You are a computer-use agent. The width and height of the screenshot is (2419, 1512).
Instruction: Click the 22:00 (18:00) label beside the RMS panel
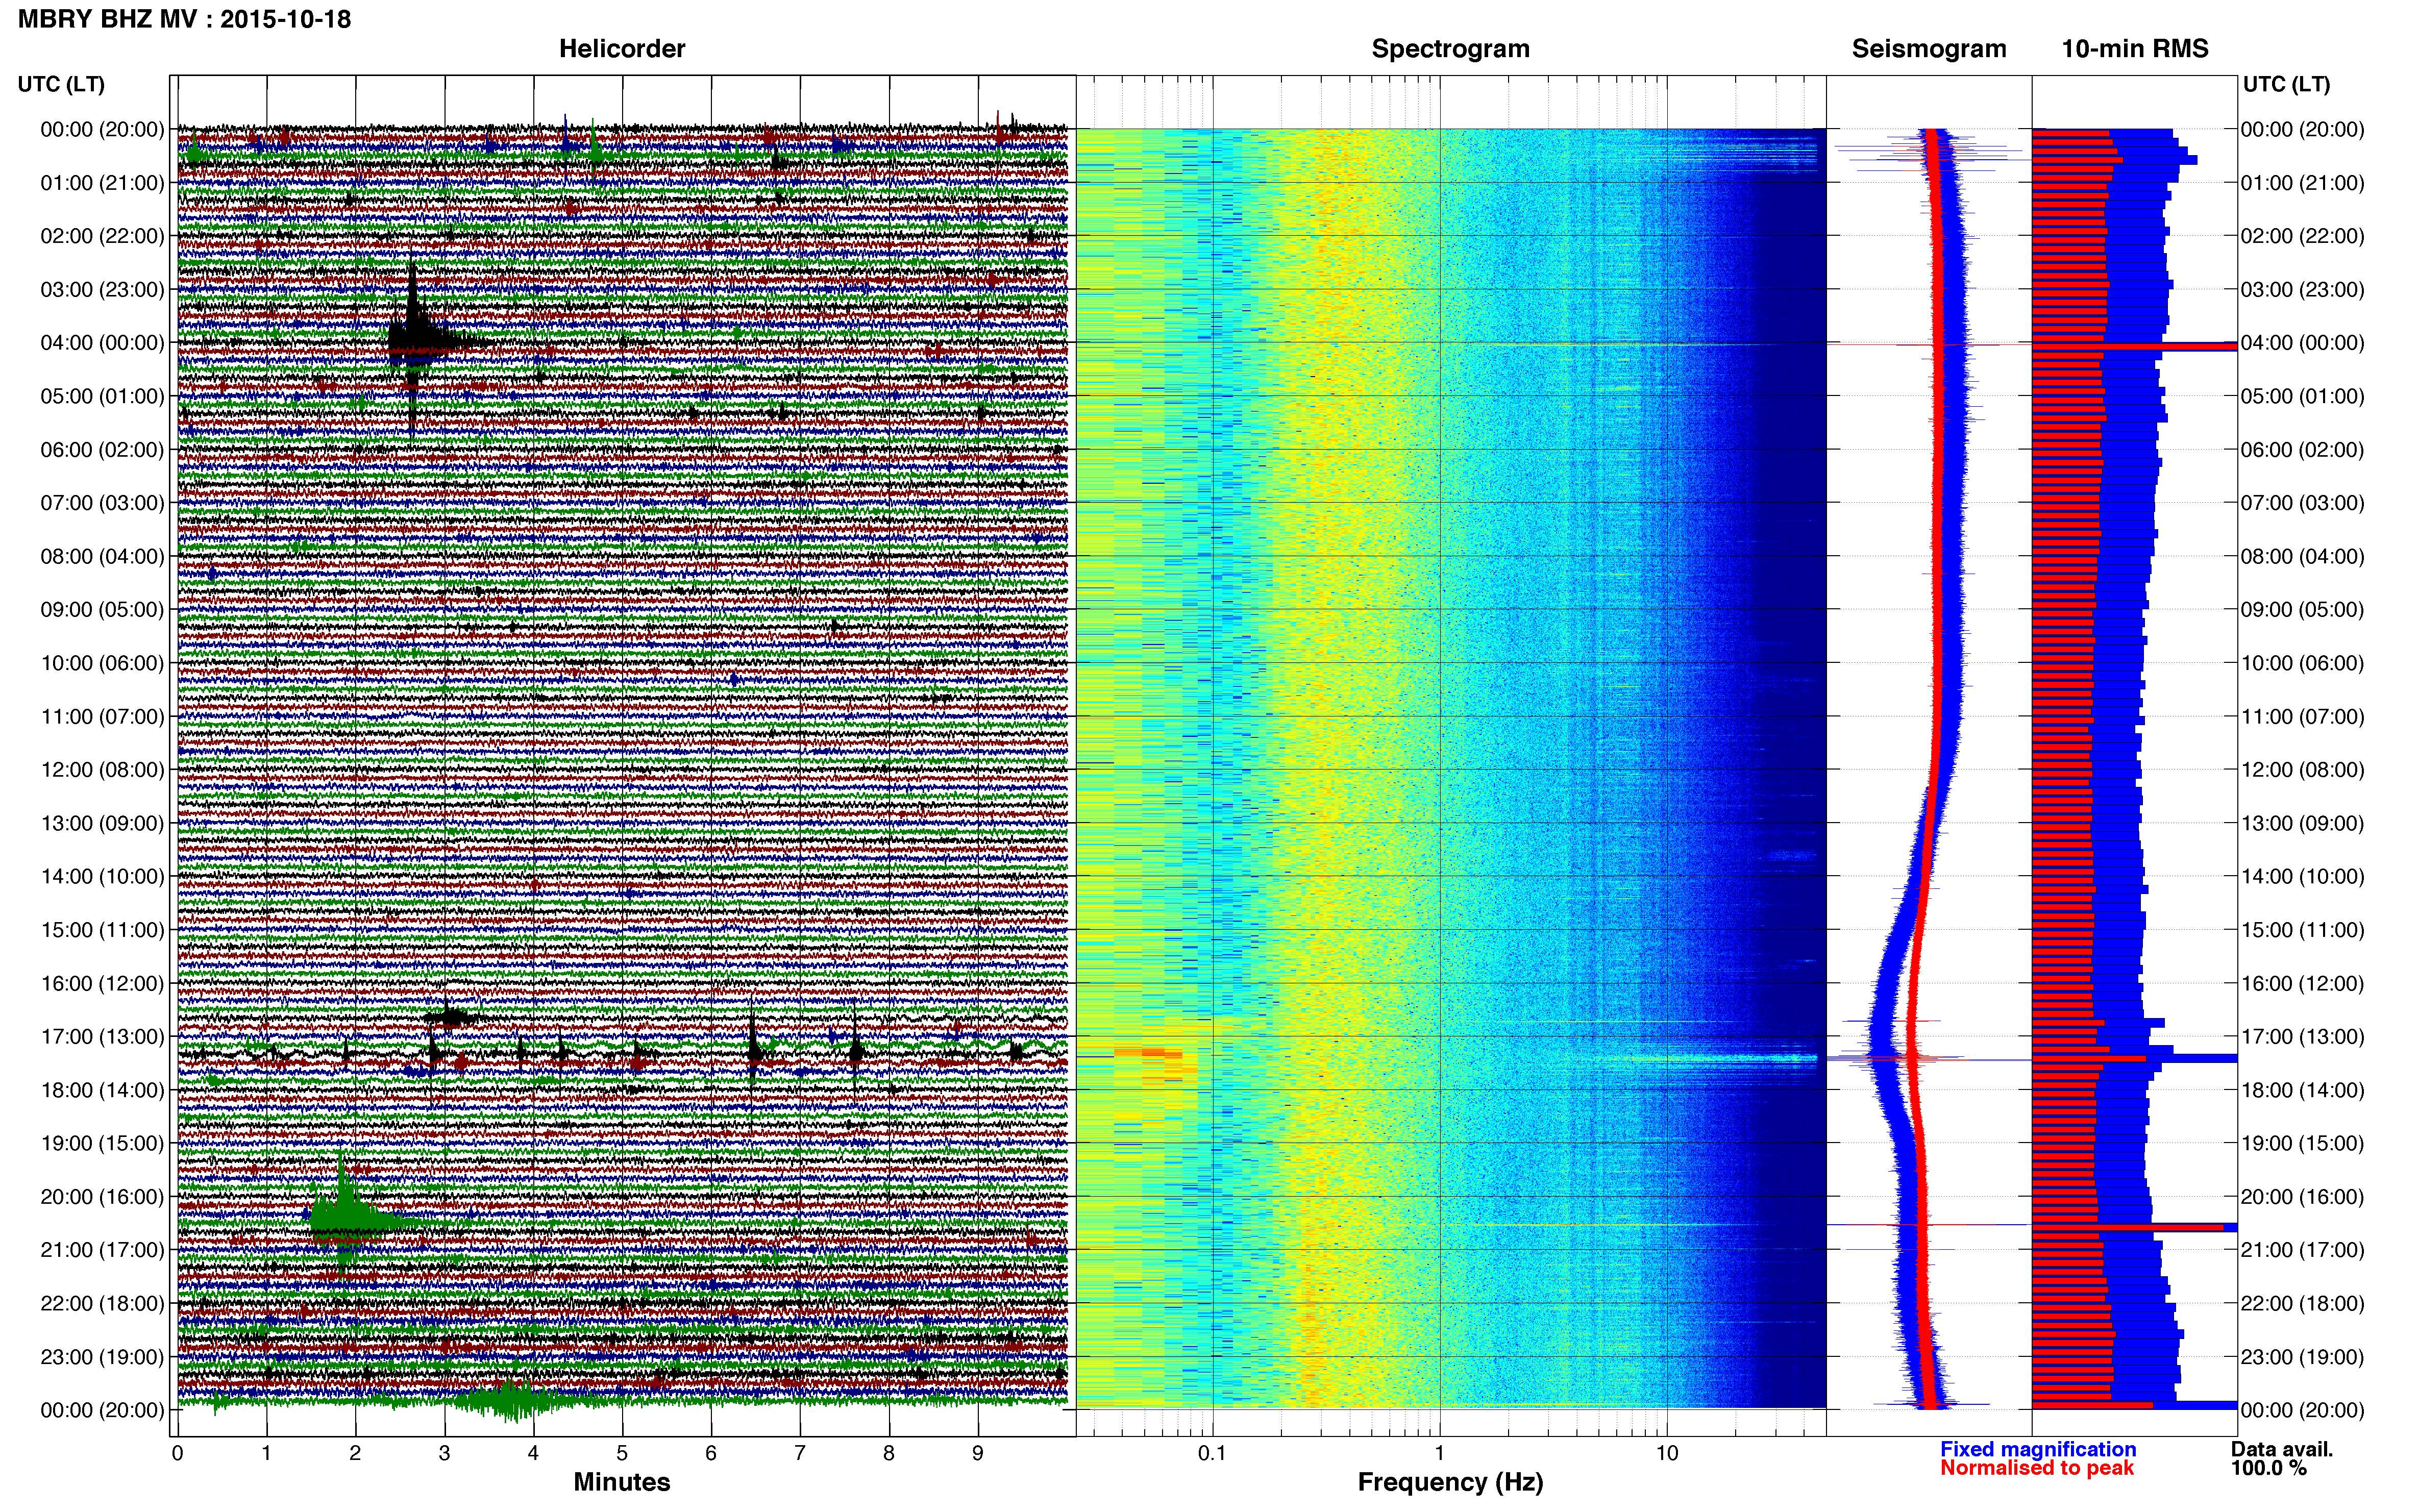point(2302,1304)
